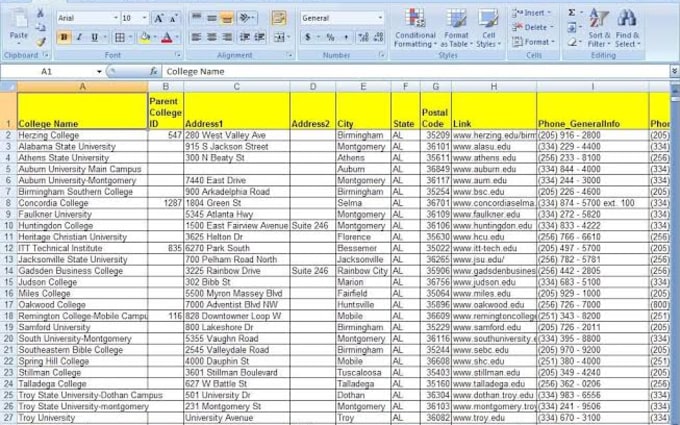Select the Phone_GeneralInfo header cell
Screen dimensions: 680x425
click(592, 111)
